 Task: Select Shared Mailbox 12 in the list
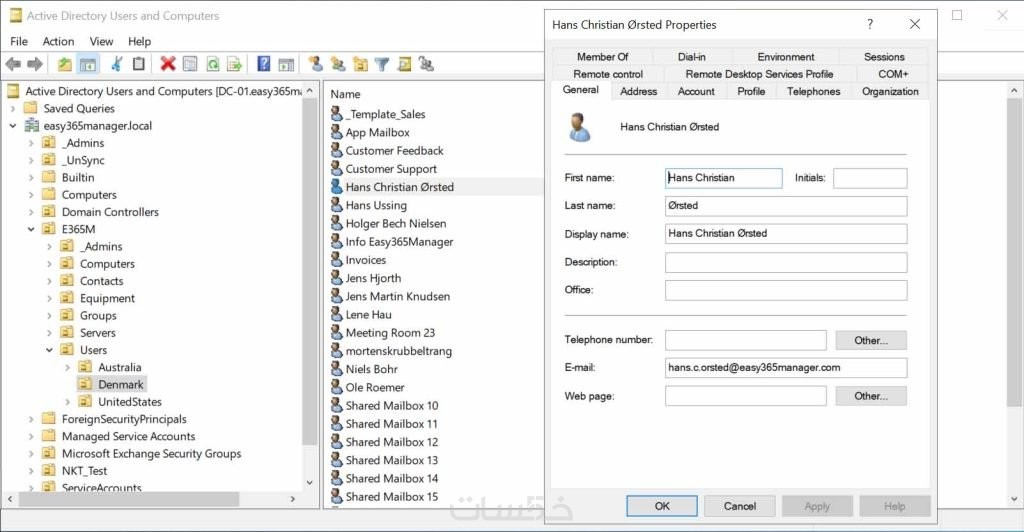[x=391, y=442]
